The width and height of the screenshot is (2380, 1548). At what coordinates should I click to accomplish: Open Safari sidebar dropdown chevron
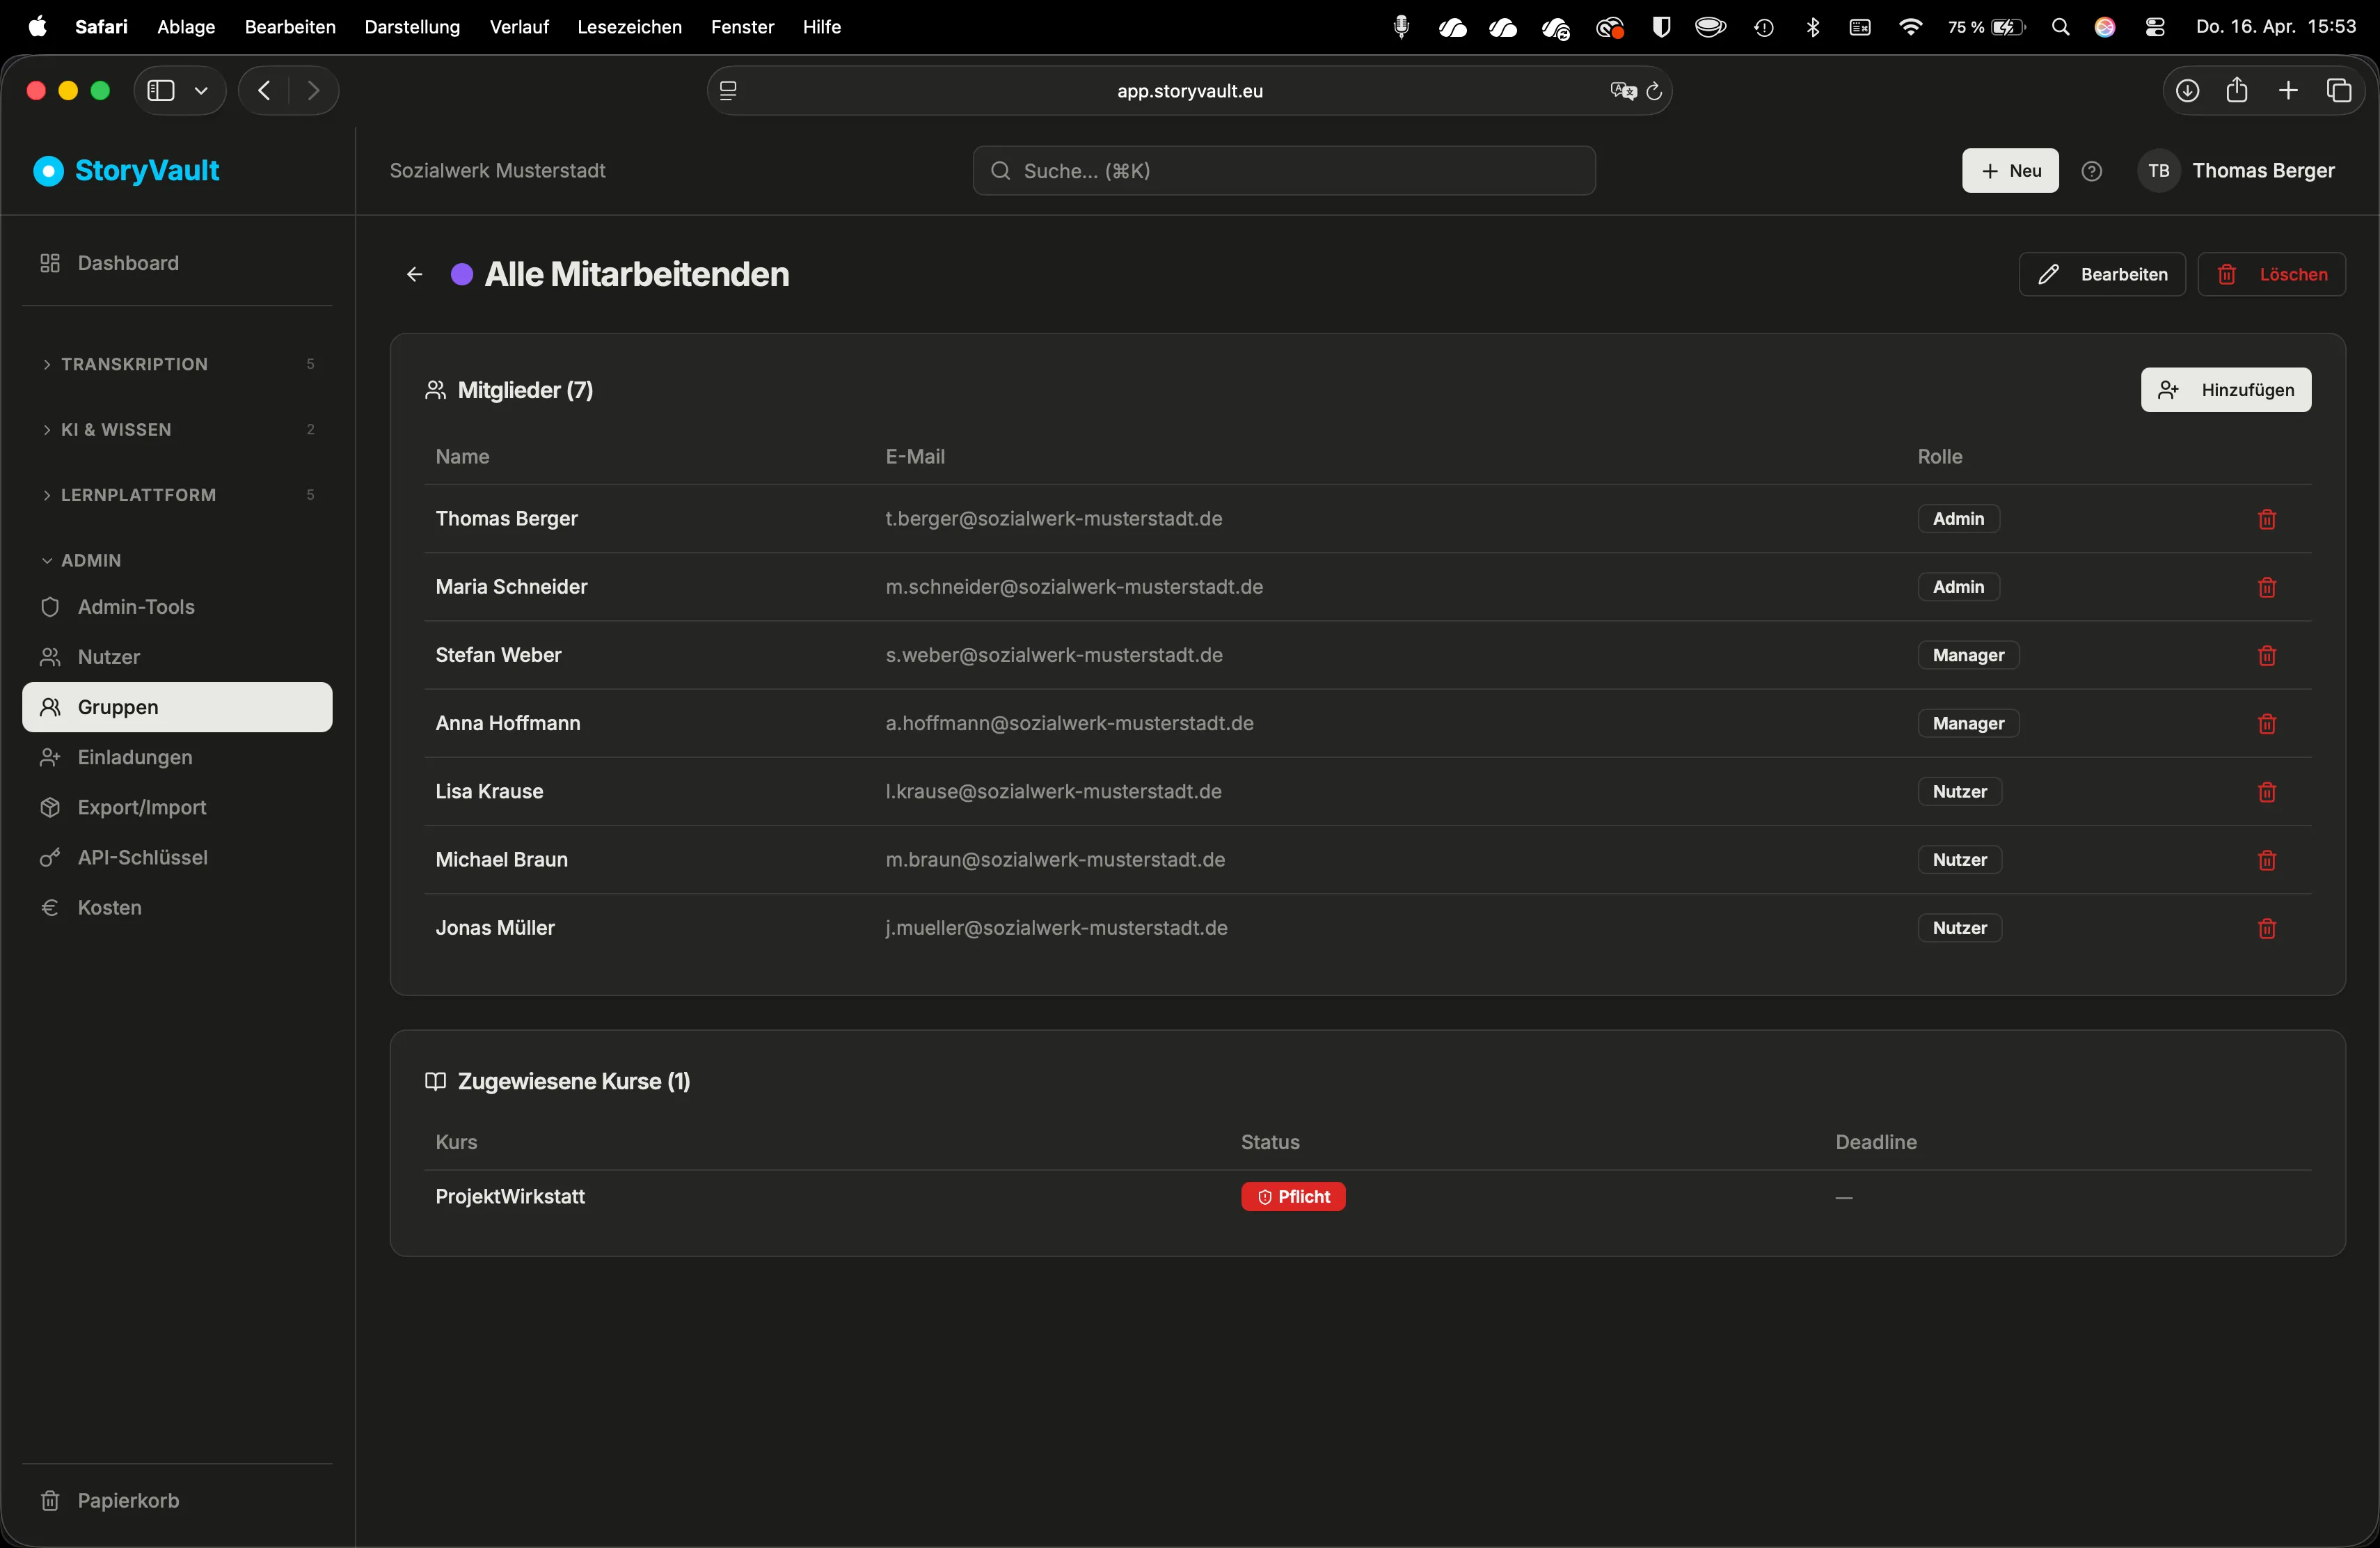coord(201,91)
